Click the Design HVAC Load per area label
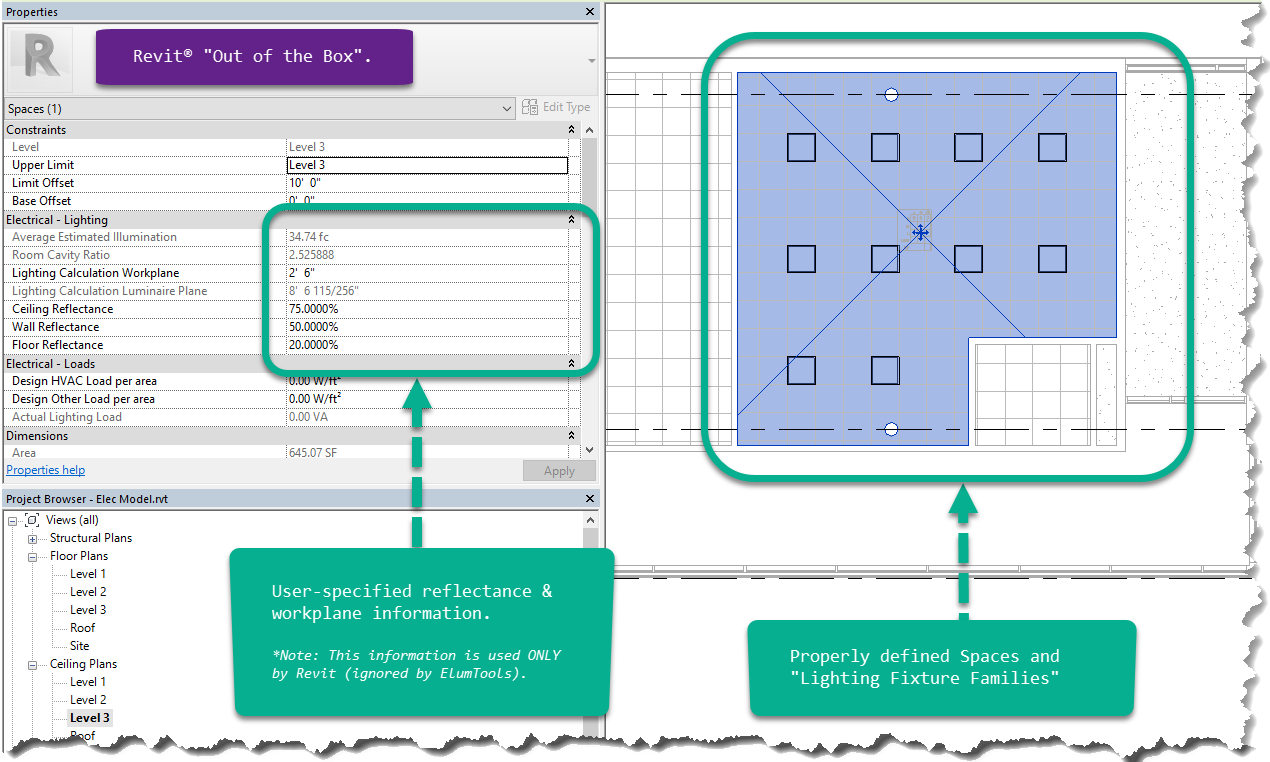1270x762 pixels. [x=84, y=381]
